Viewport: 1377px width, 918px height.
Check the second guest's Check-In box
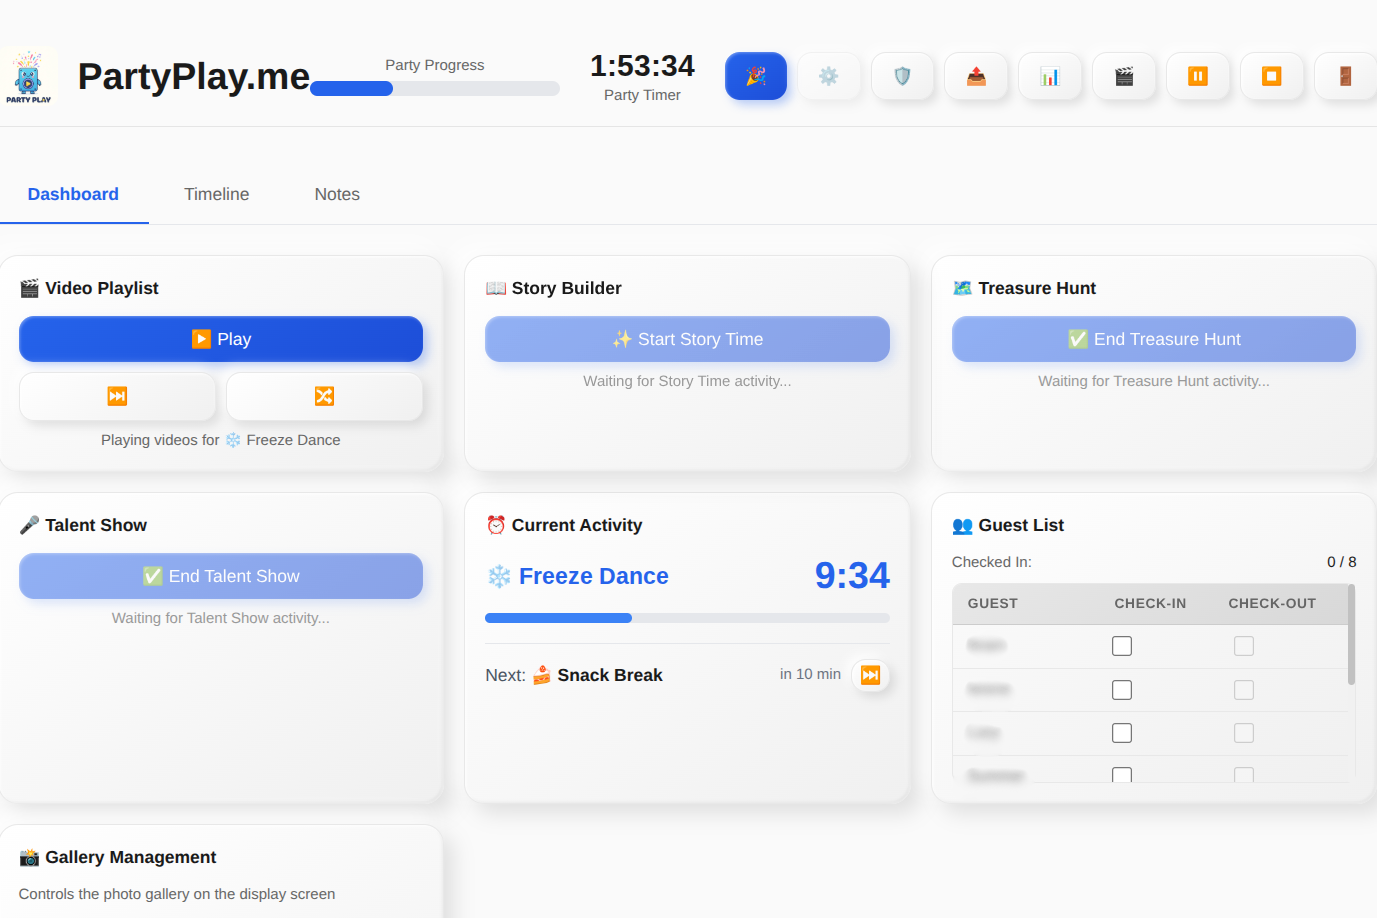[1122, 689]
